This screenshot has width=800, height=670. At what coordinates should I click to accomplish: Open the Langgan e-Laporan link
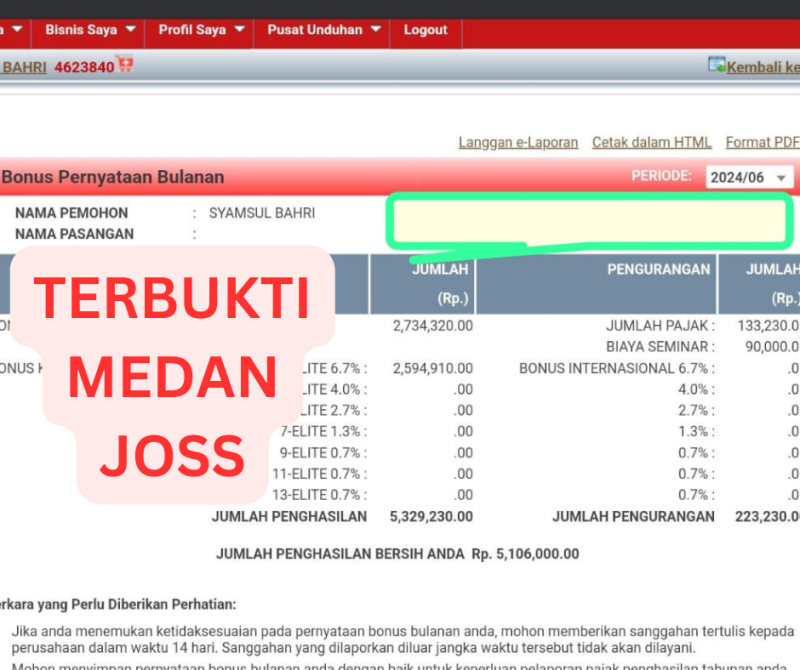[x=518, y=142]
